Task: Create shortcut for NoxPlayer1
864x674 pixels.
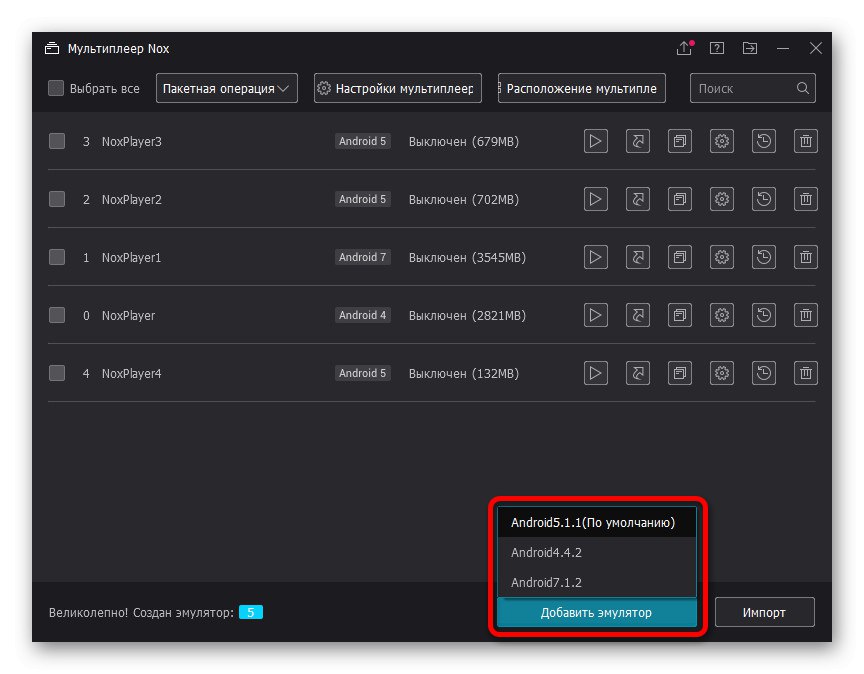Action: pos(638,257)
